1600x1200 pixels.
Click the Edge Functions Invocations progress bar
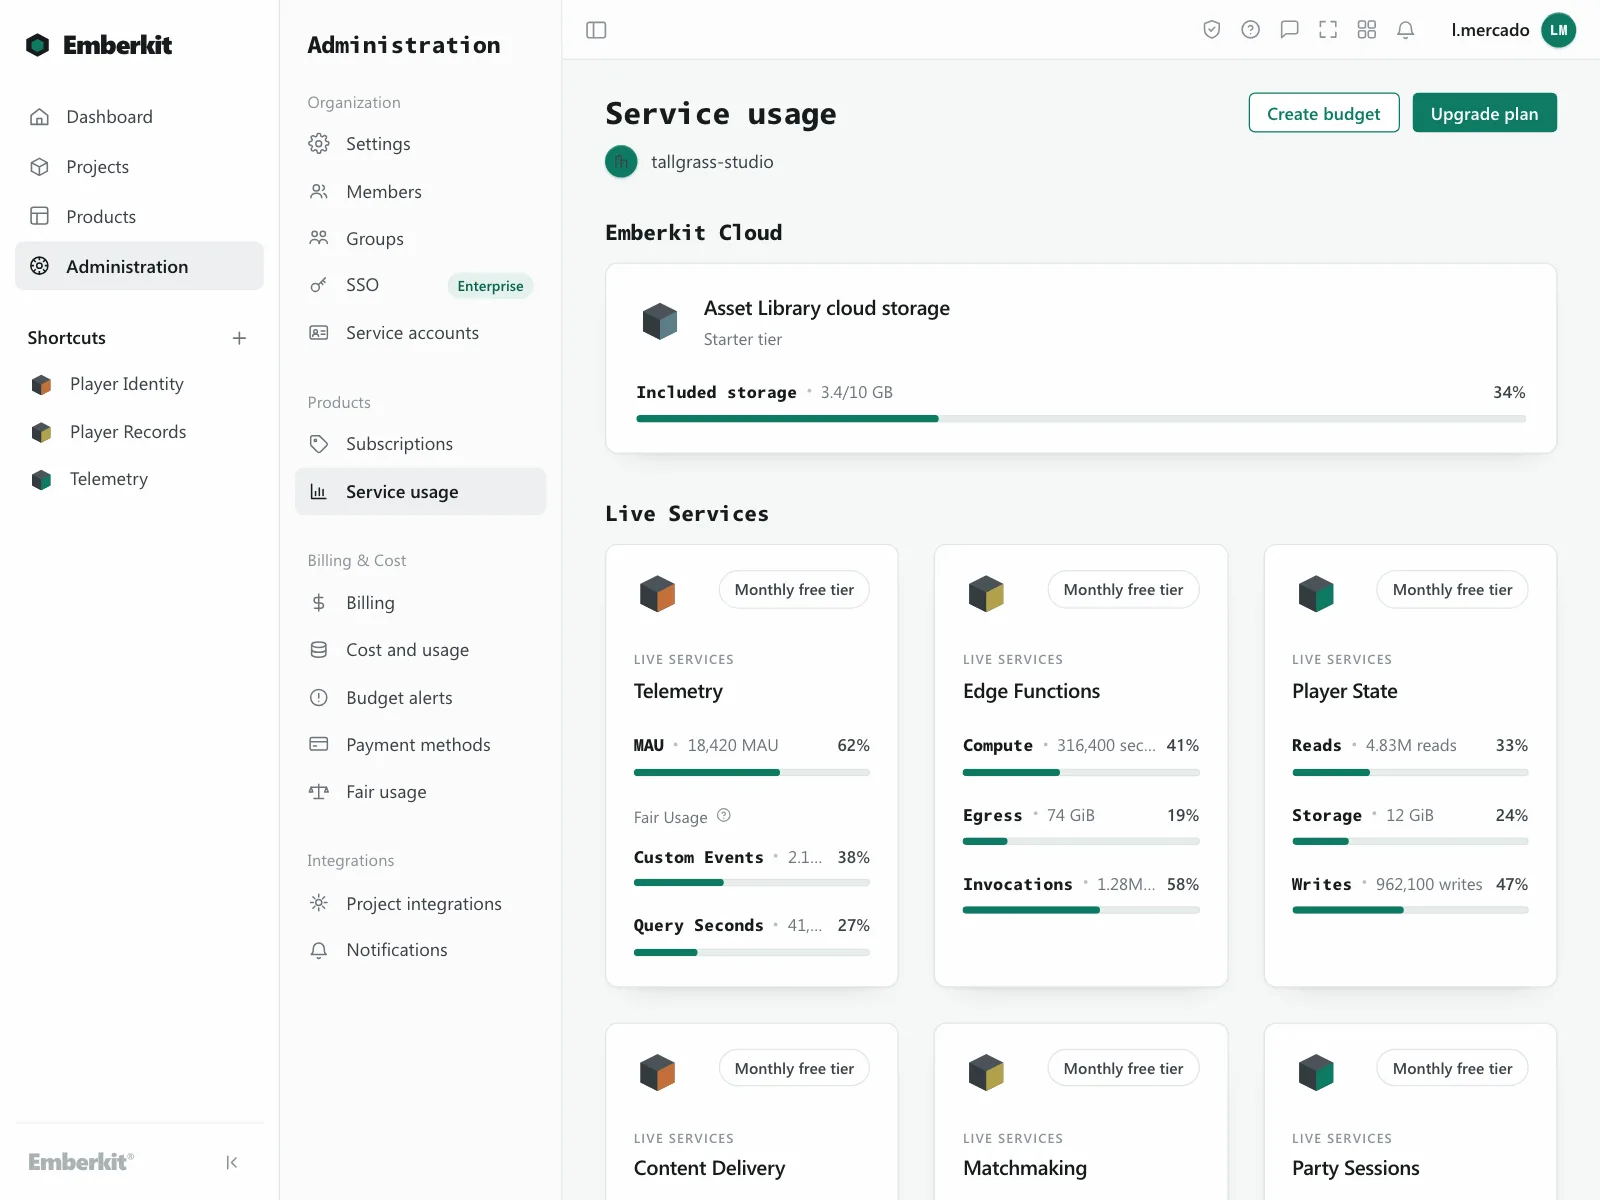[x=1081, y=911]
